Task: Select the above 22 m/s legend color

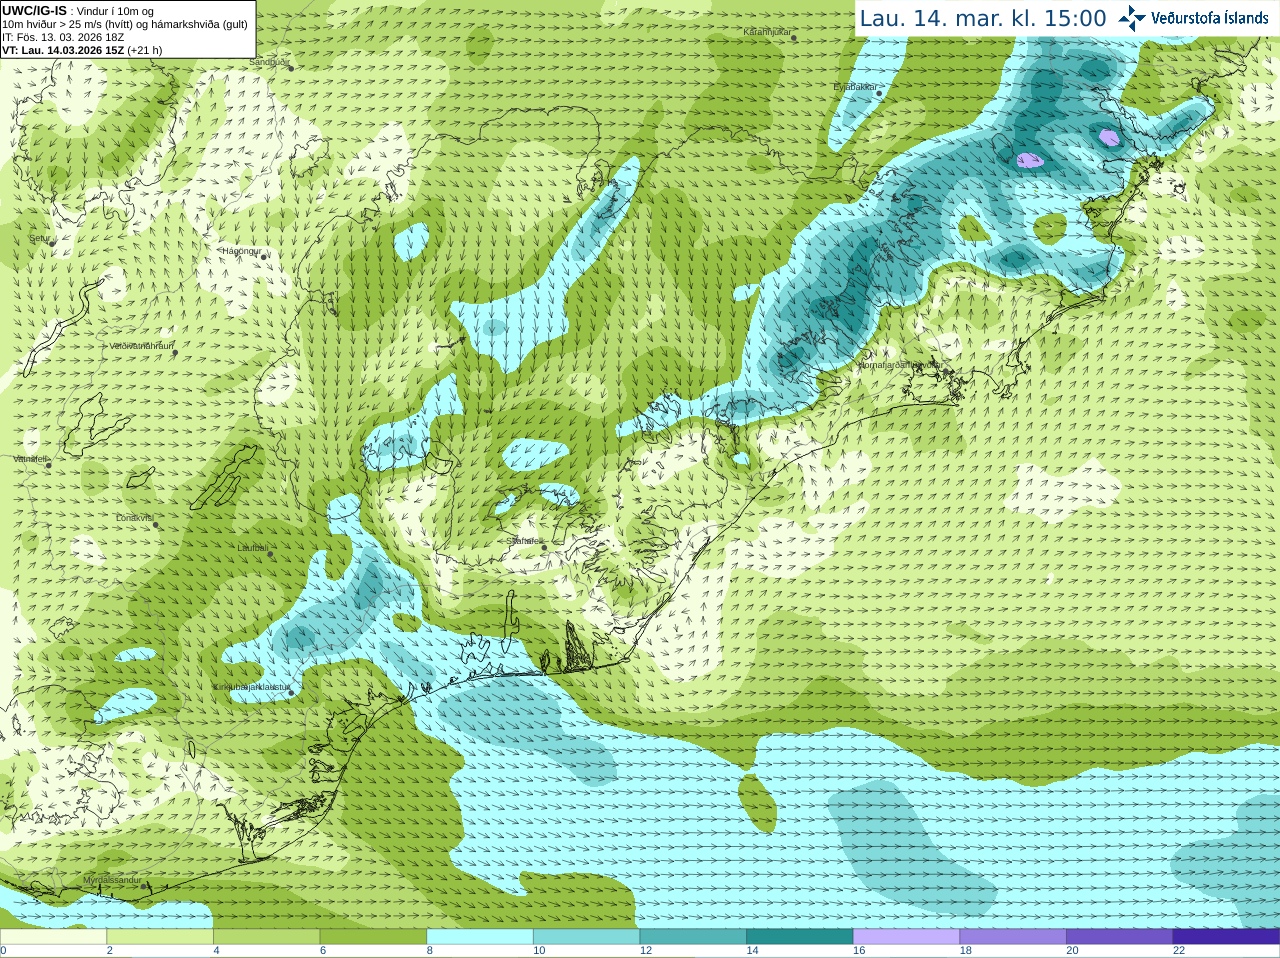Action: (1226, 937)
